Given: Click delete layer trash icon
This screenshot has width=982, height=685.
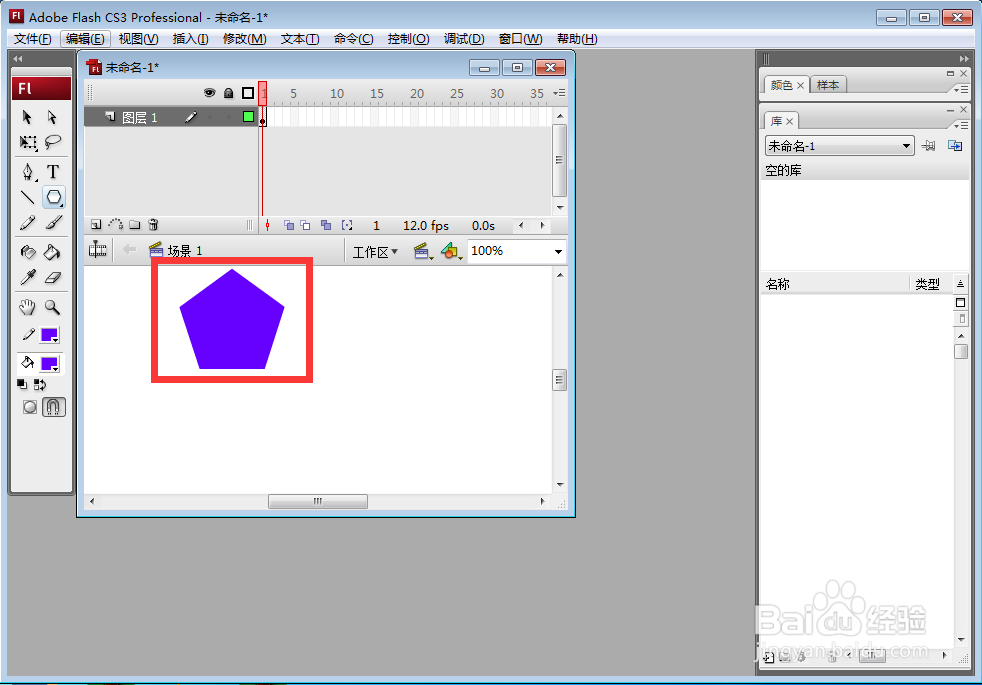Looking at the screenshot, I should point(153,224).
